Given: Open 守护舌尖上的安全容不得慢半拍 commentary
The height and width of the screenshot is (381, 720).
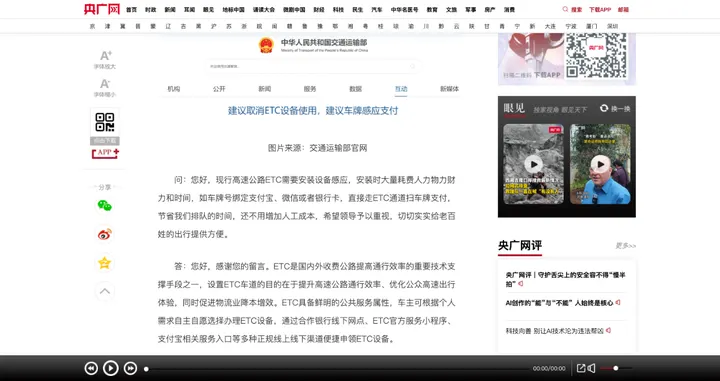Looking at the screenshot, I should coord(565,279).
